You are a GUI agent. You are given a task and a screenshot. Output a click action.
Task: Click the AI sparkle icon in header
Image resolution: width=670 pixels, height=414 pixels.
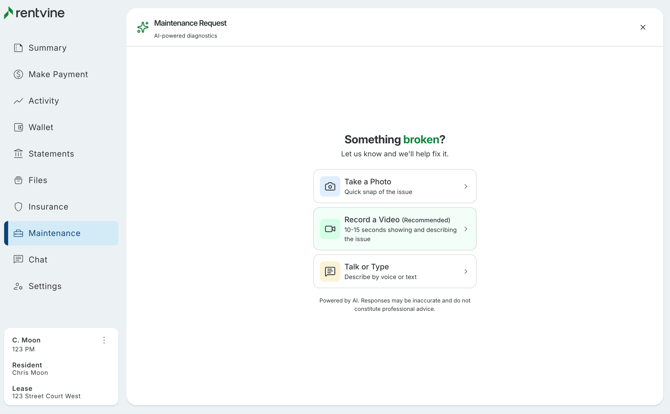pyautogui.click(x=143, y=28)
